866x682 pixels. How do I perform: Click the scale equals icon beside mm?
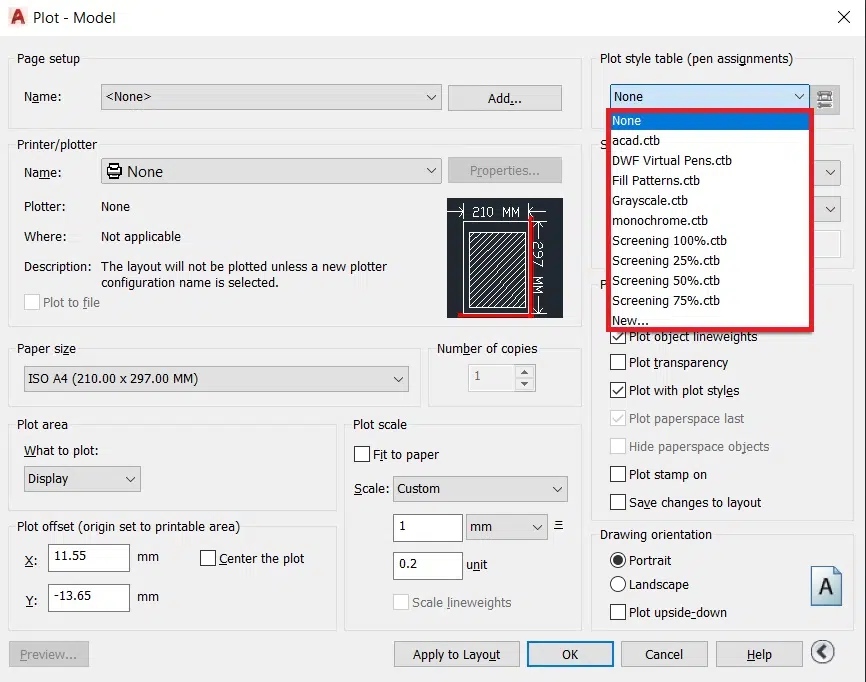coord(559,526)
